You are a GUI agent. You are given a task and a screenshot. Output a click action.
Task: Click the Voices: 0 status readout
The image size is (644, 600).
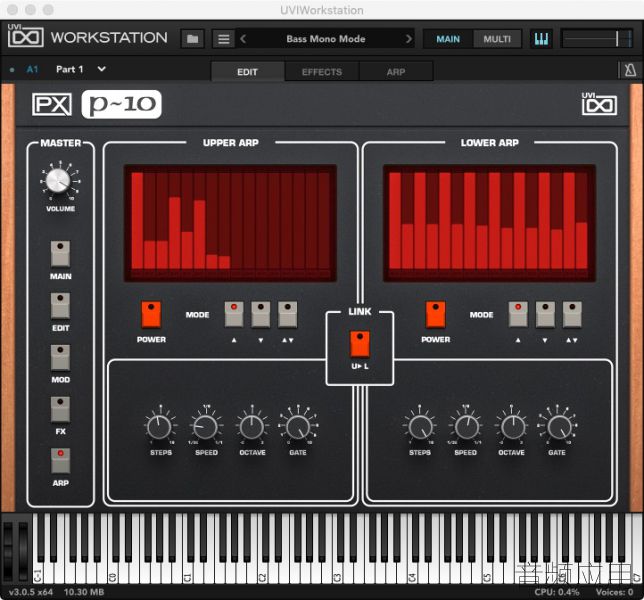click(614, 592)
